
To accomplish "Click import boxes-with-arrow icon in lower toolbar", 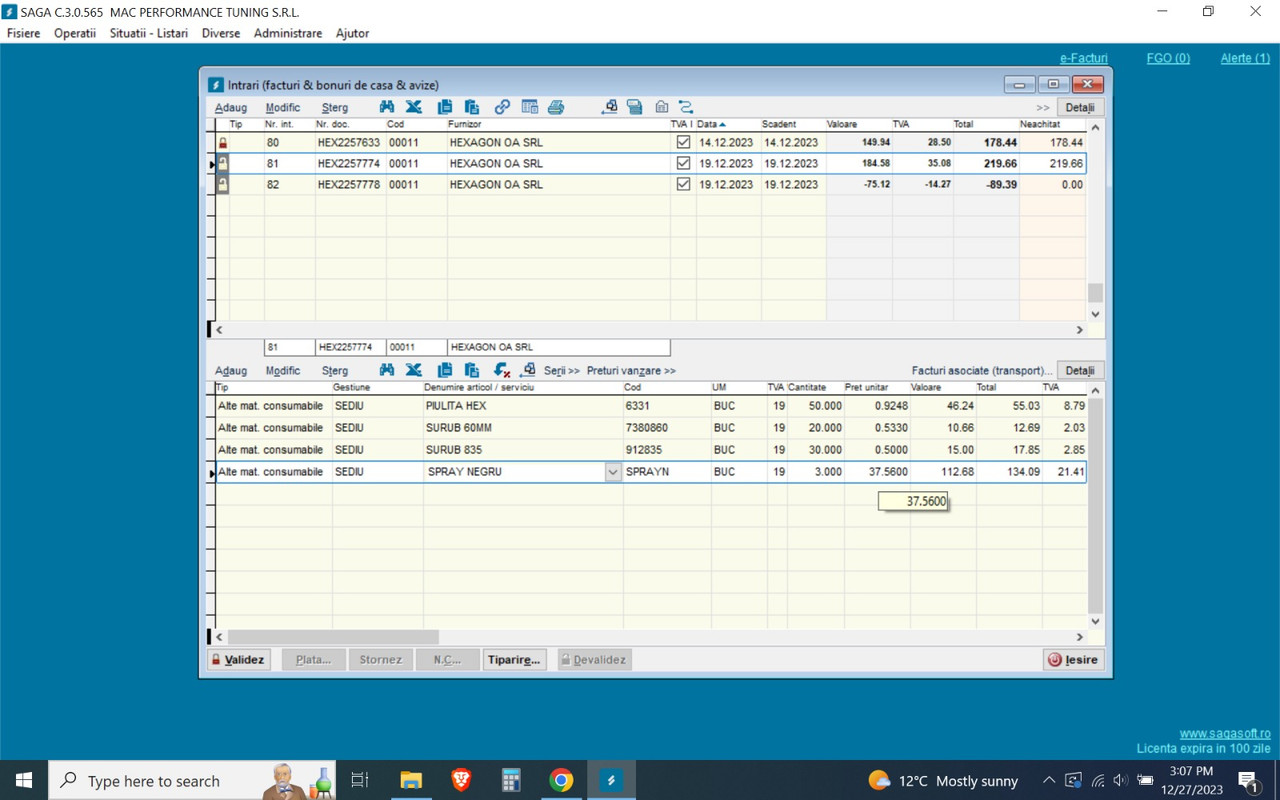I will pos(528,370).
